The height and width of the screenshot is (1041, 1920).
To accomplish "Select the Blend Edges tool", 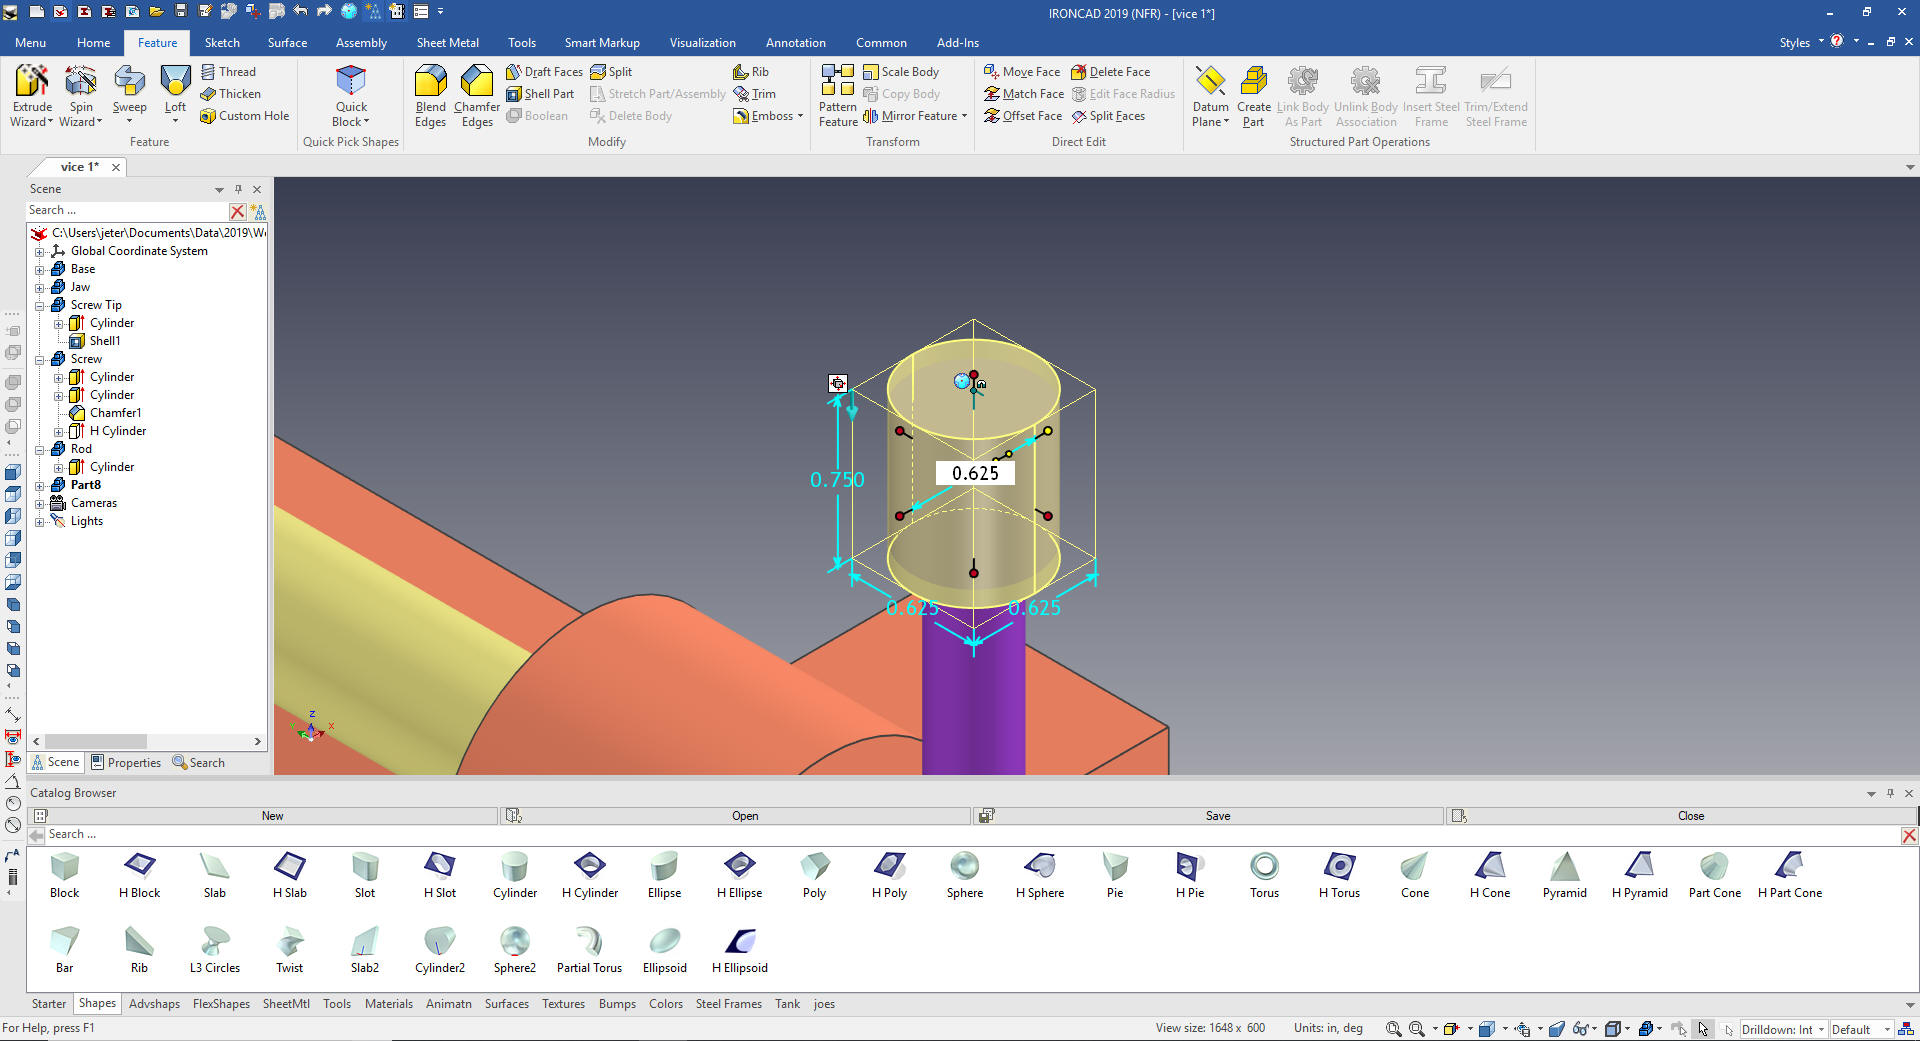I will (430, 95).
